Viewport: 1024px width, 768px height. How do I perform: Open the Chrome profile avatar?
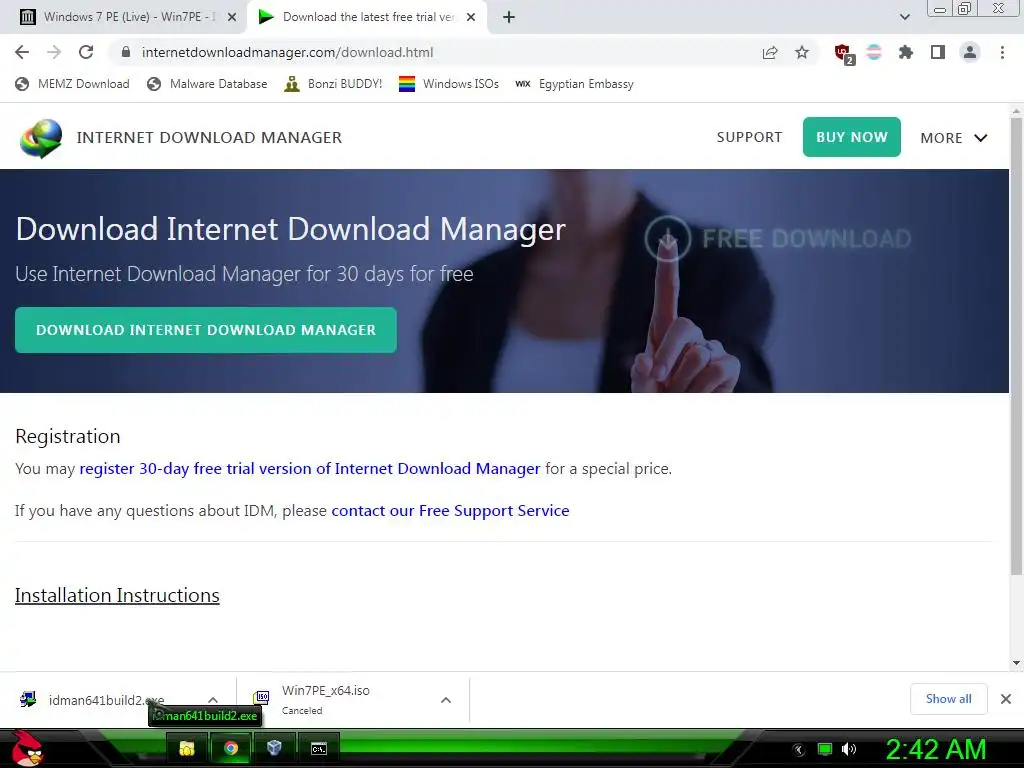tap(970, 52)
